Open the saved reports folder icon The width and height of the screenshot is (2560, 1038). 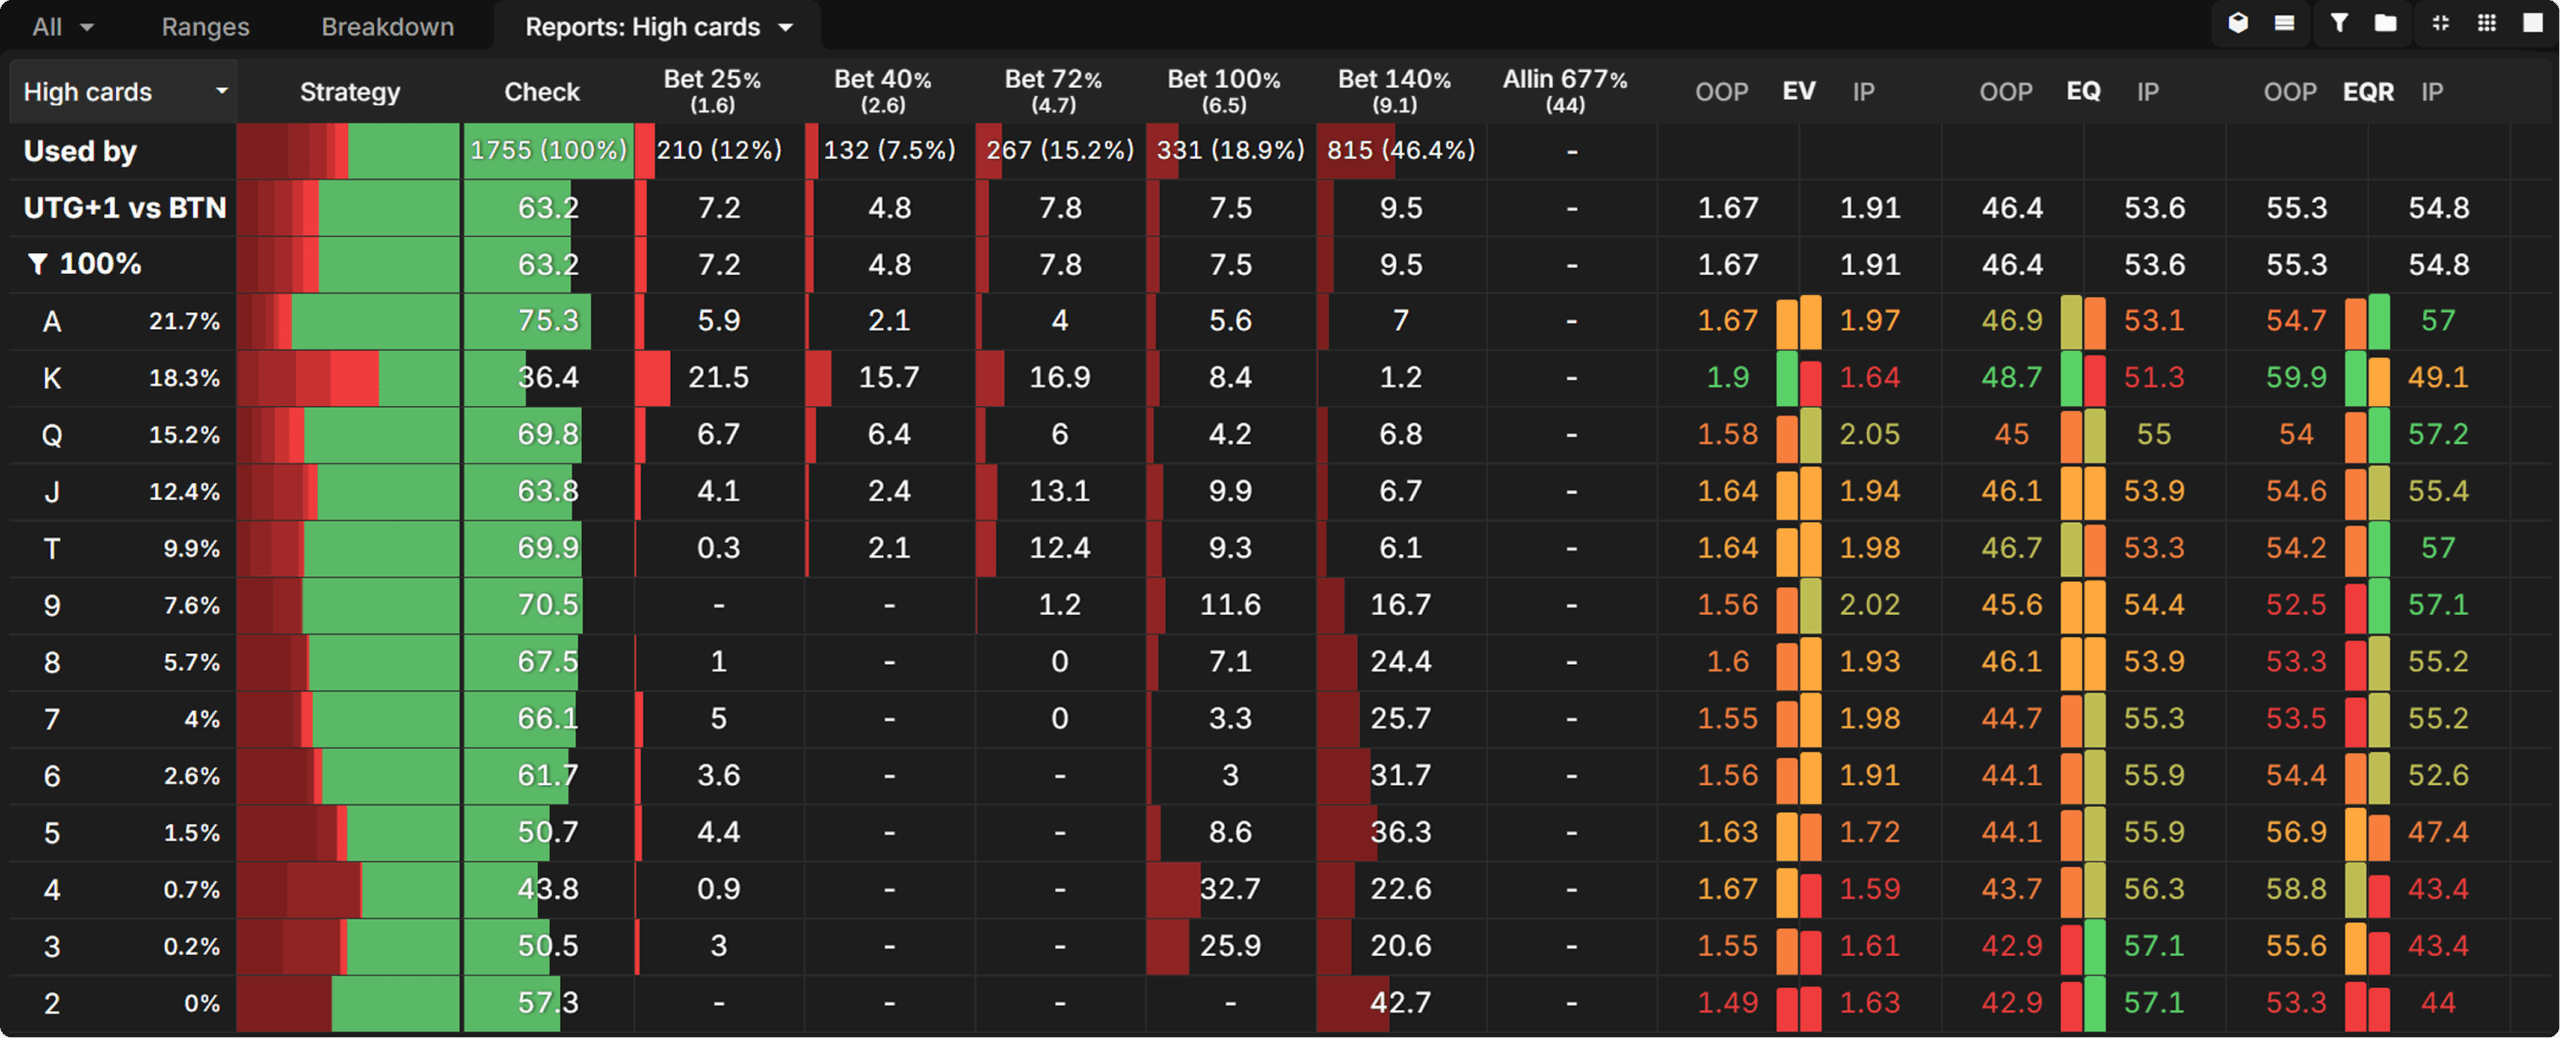[x=2384, y=22]
